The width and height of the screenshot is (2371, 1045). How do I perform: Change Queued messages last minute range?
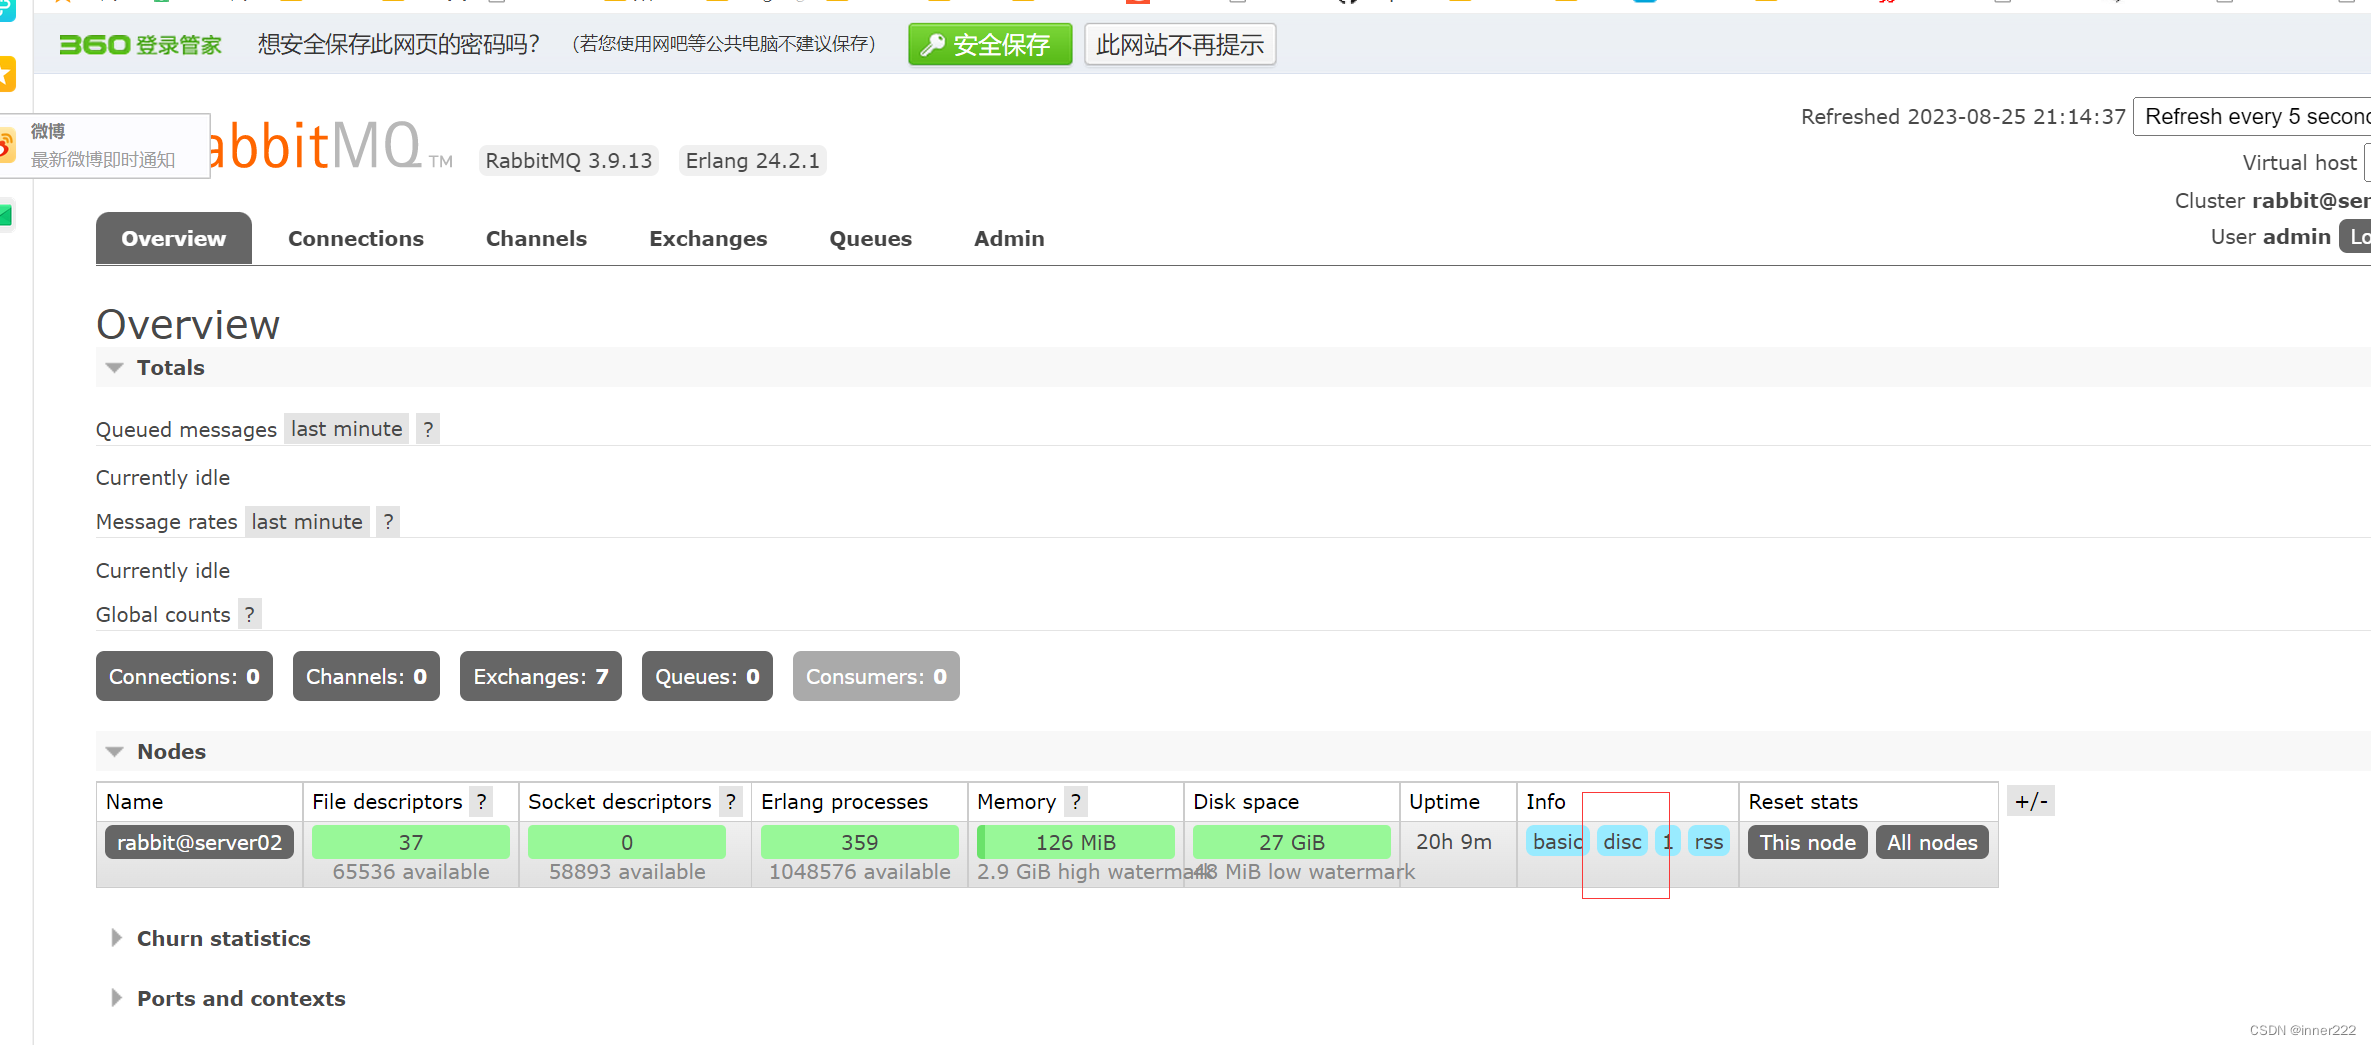pos(346,429)
